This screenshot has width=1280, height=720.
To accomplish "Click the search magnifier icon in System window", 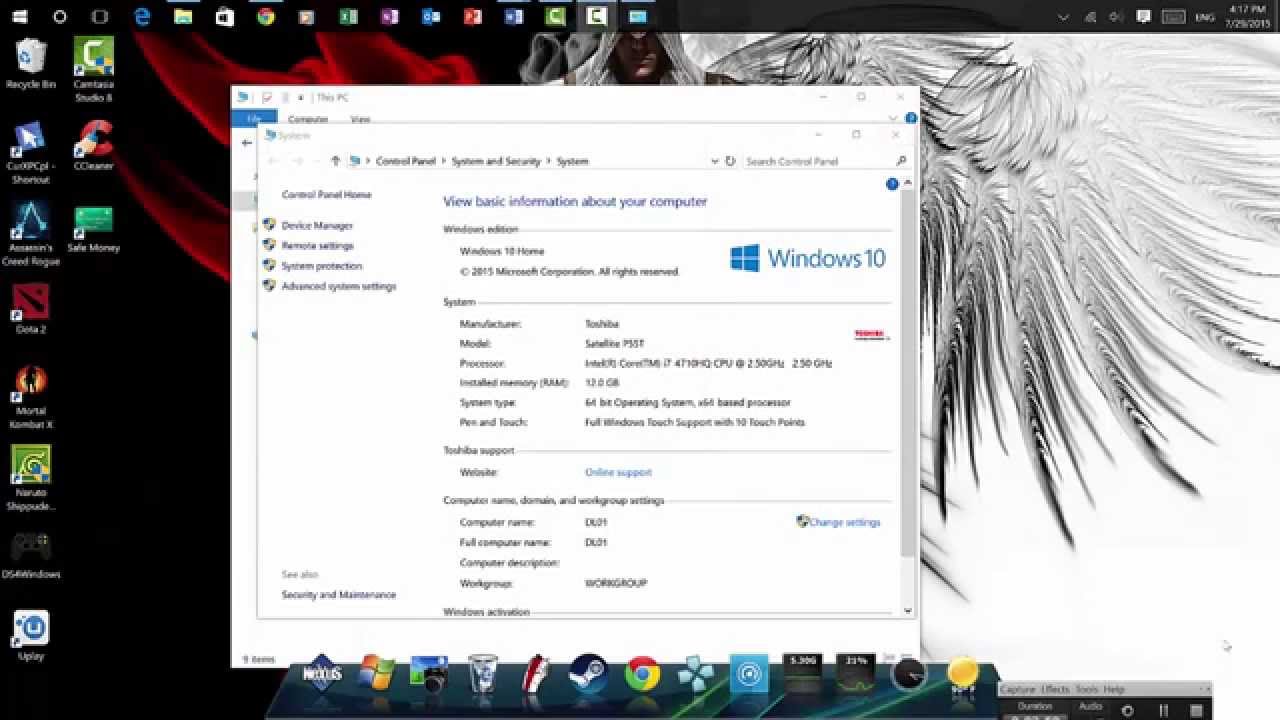I will click(900, 161).
